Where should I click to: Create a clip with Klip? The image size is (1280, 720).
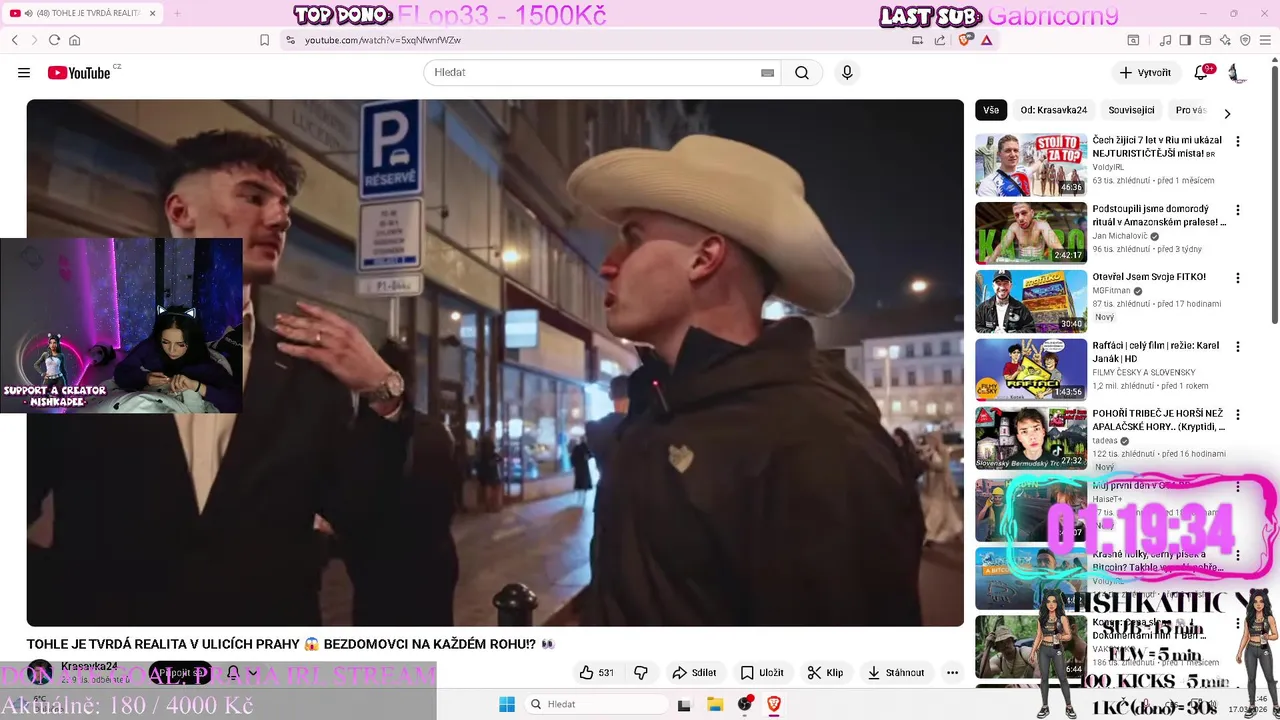(x=826, y=673)
